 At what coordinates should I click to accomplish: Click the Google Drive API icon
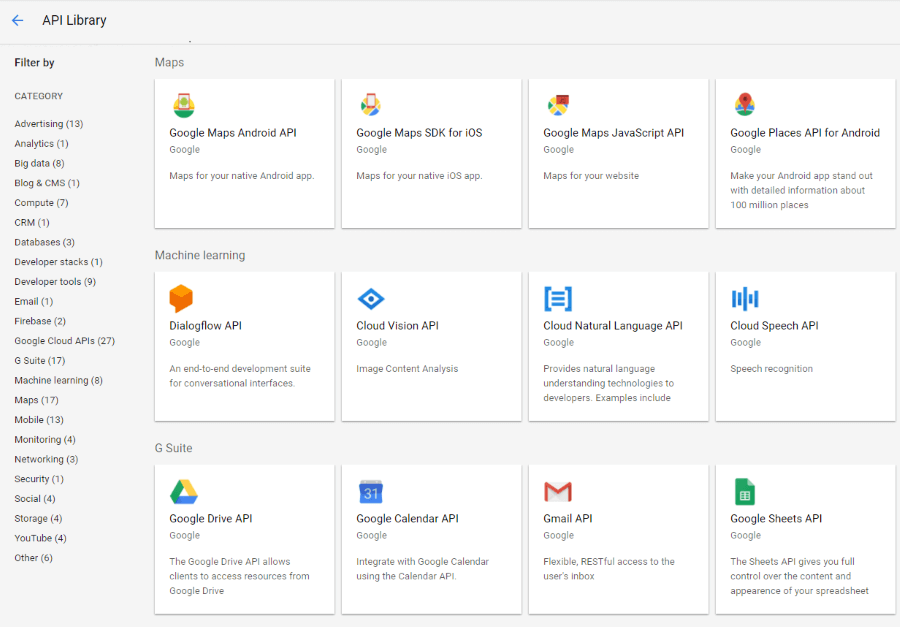click(x=183, y=490)
